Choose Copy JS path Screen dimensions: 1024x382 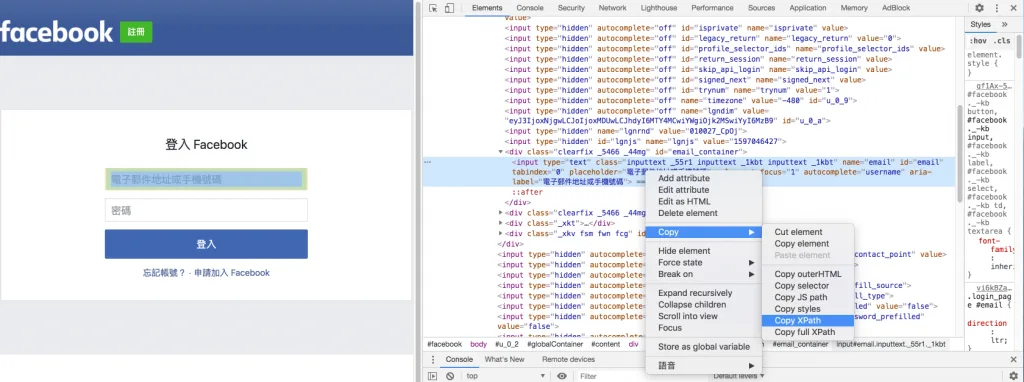point(808,297)
